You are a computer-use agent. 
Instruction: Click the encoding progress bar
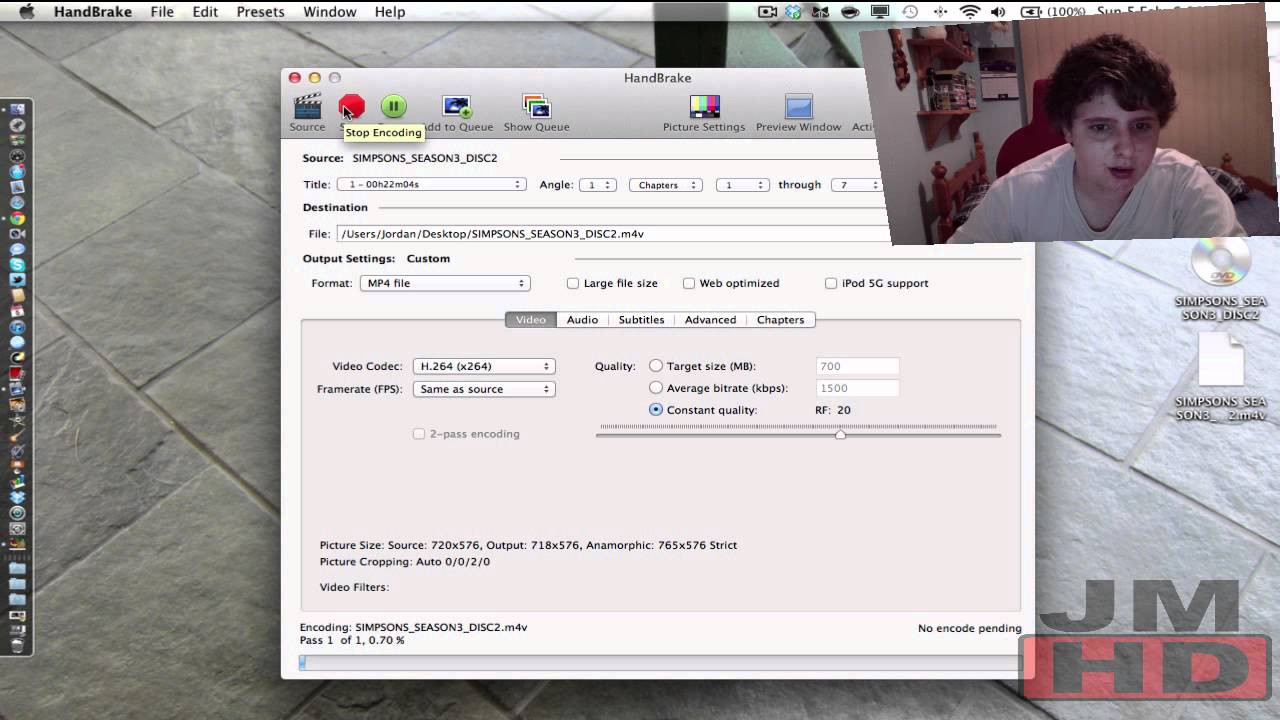659,662
